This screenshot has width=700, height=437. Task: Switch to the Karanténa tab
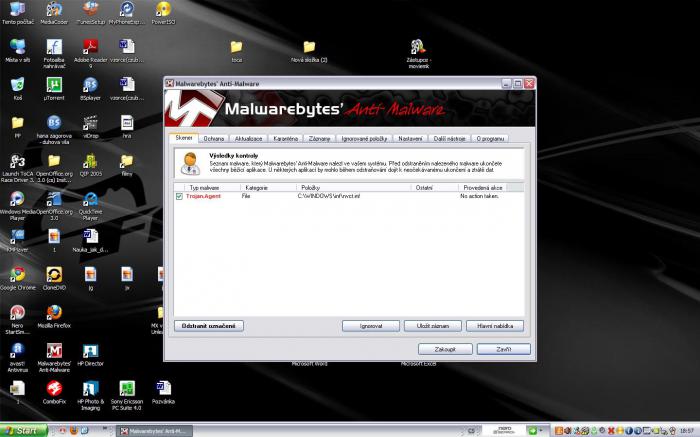click(x=286, y=138)
